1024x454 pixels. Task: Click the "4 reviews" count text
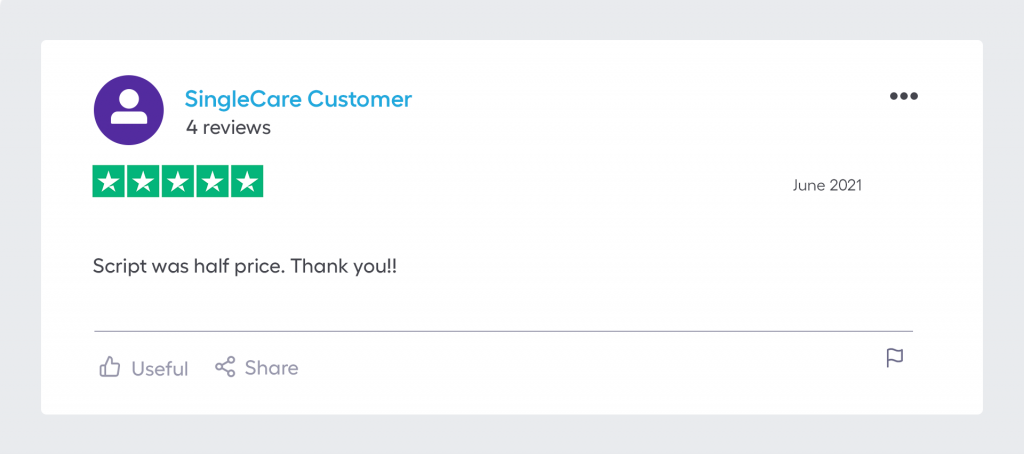(x=228, y=128)
